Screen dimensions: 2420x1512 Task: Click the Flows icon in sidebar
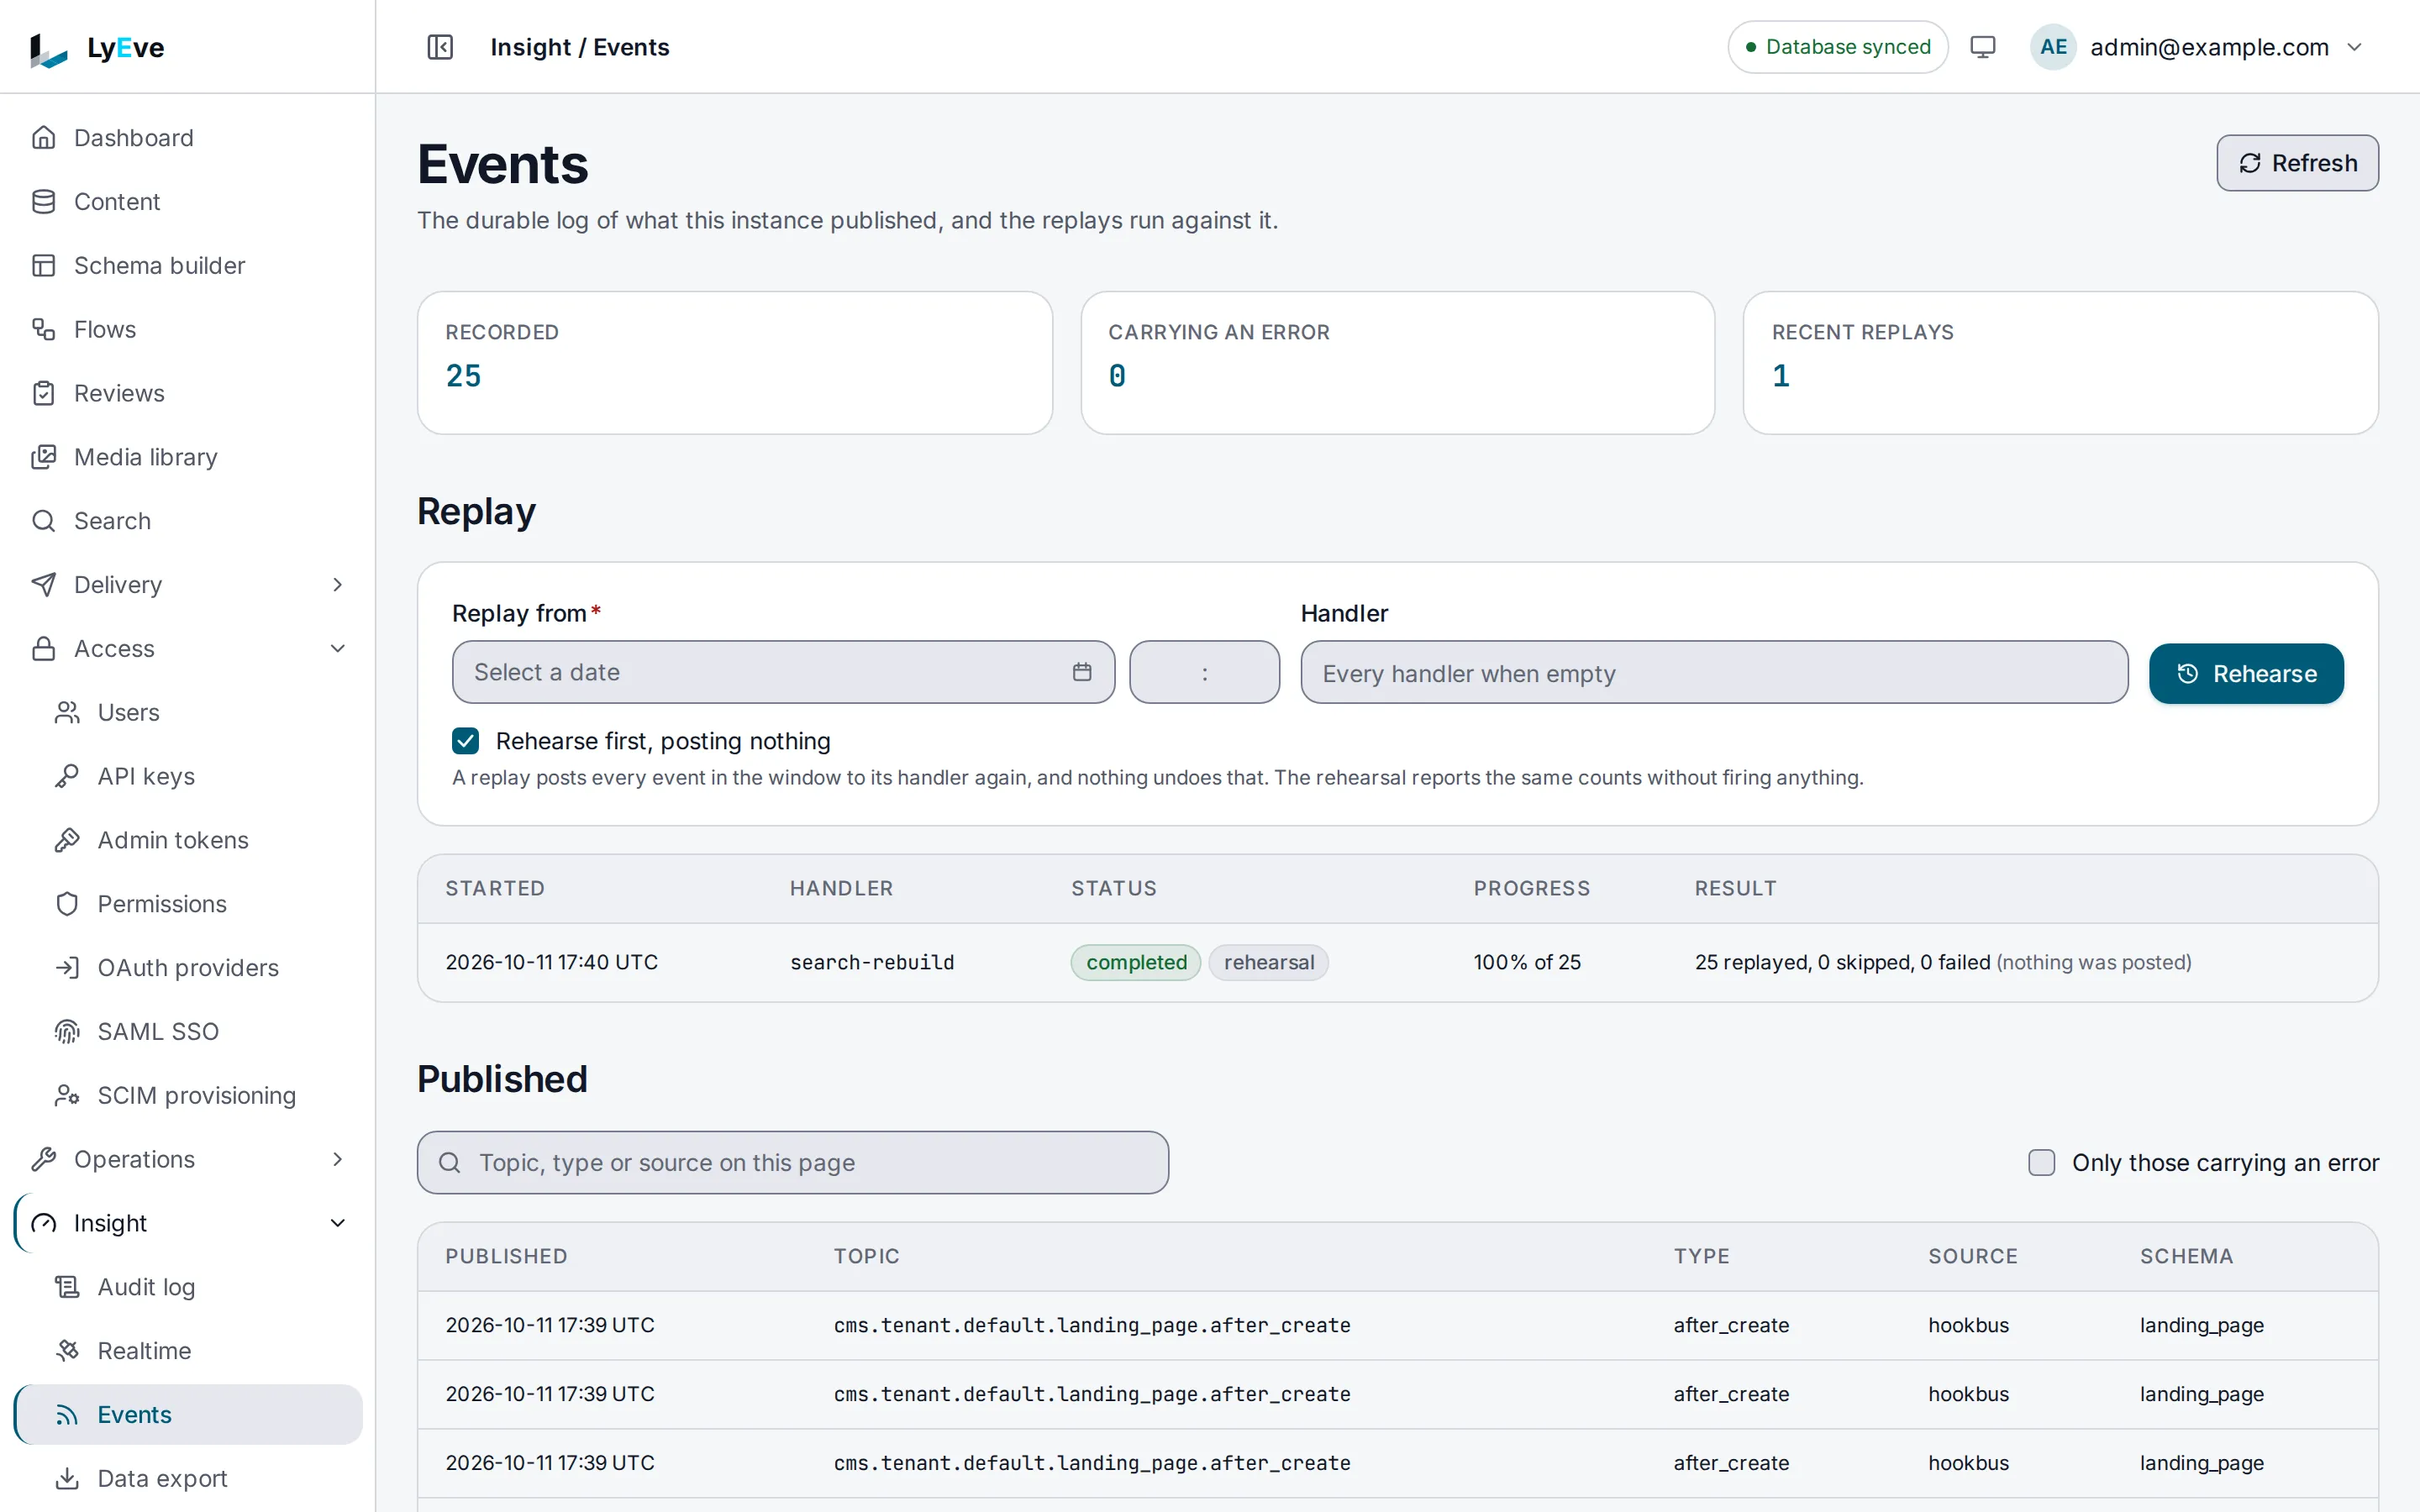[x=44, y=329]
